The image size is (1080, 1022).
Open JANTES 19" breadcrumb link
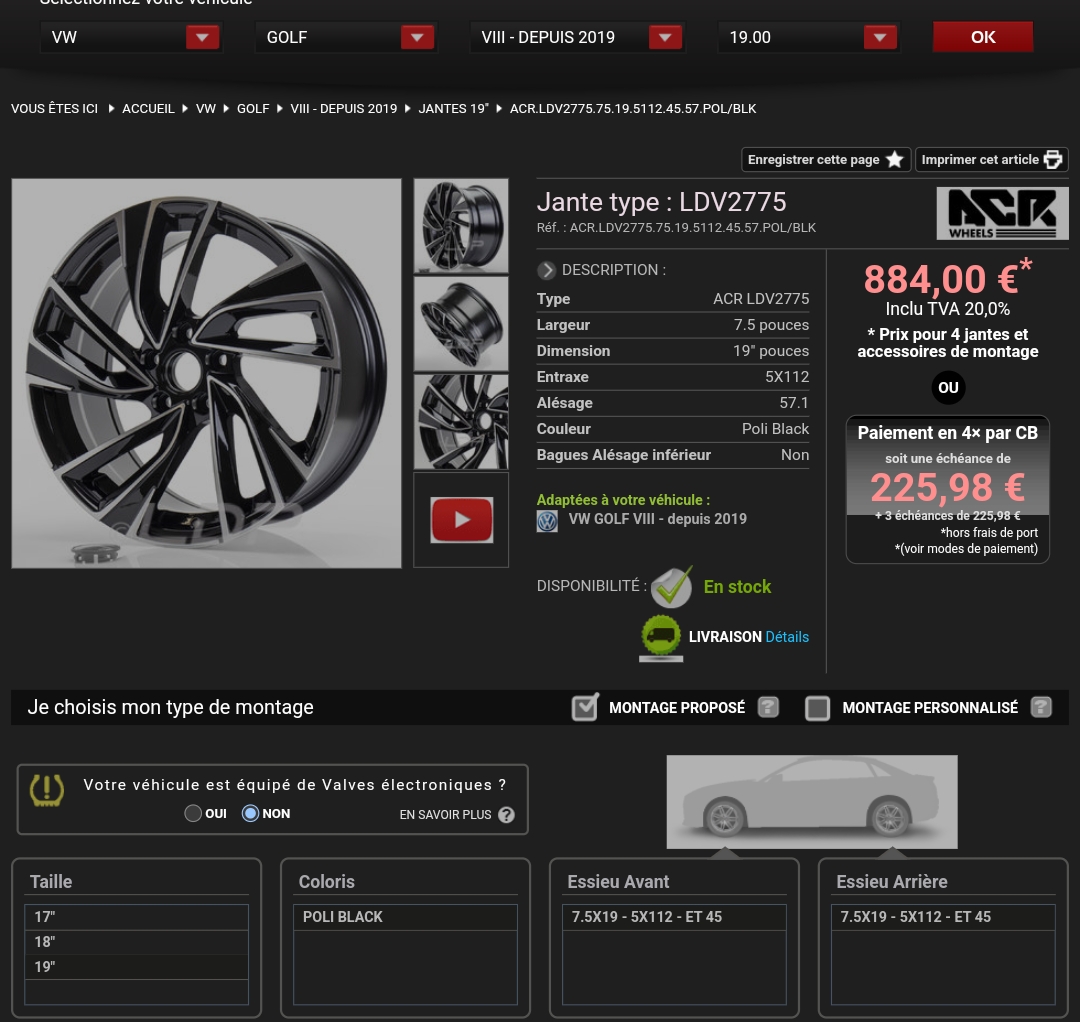click(453, 109)
